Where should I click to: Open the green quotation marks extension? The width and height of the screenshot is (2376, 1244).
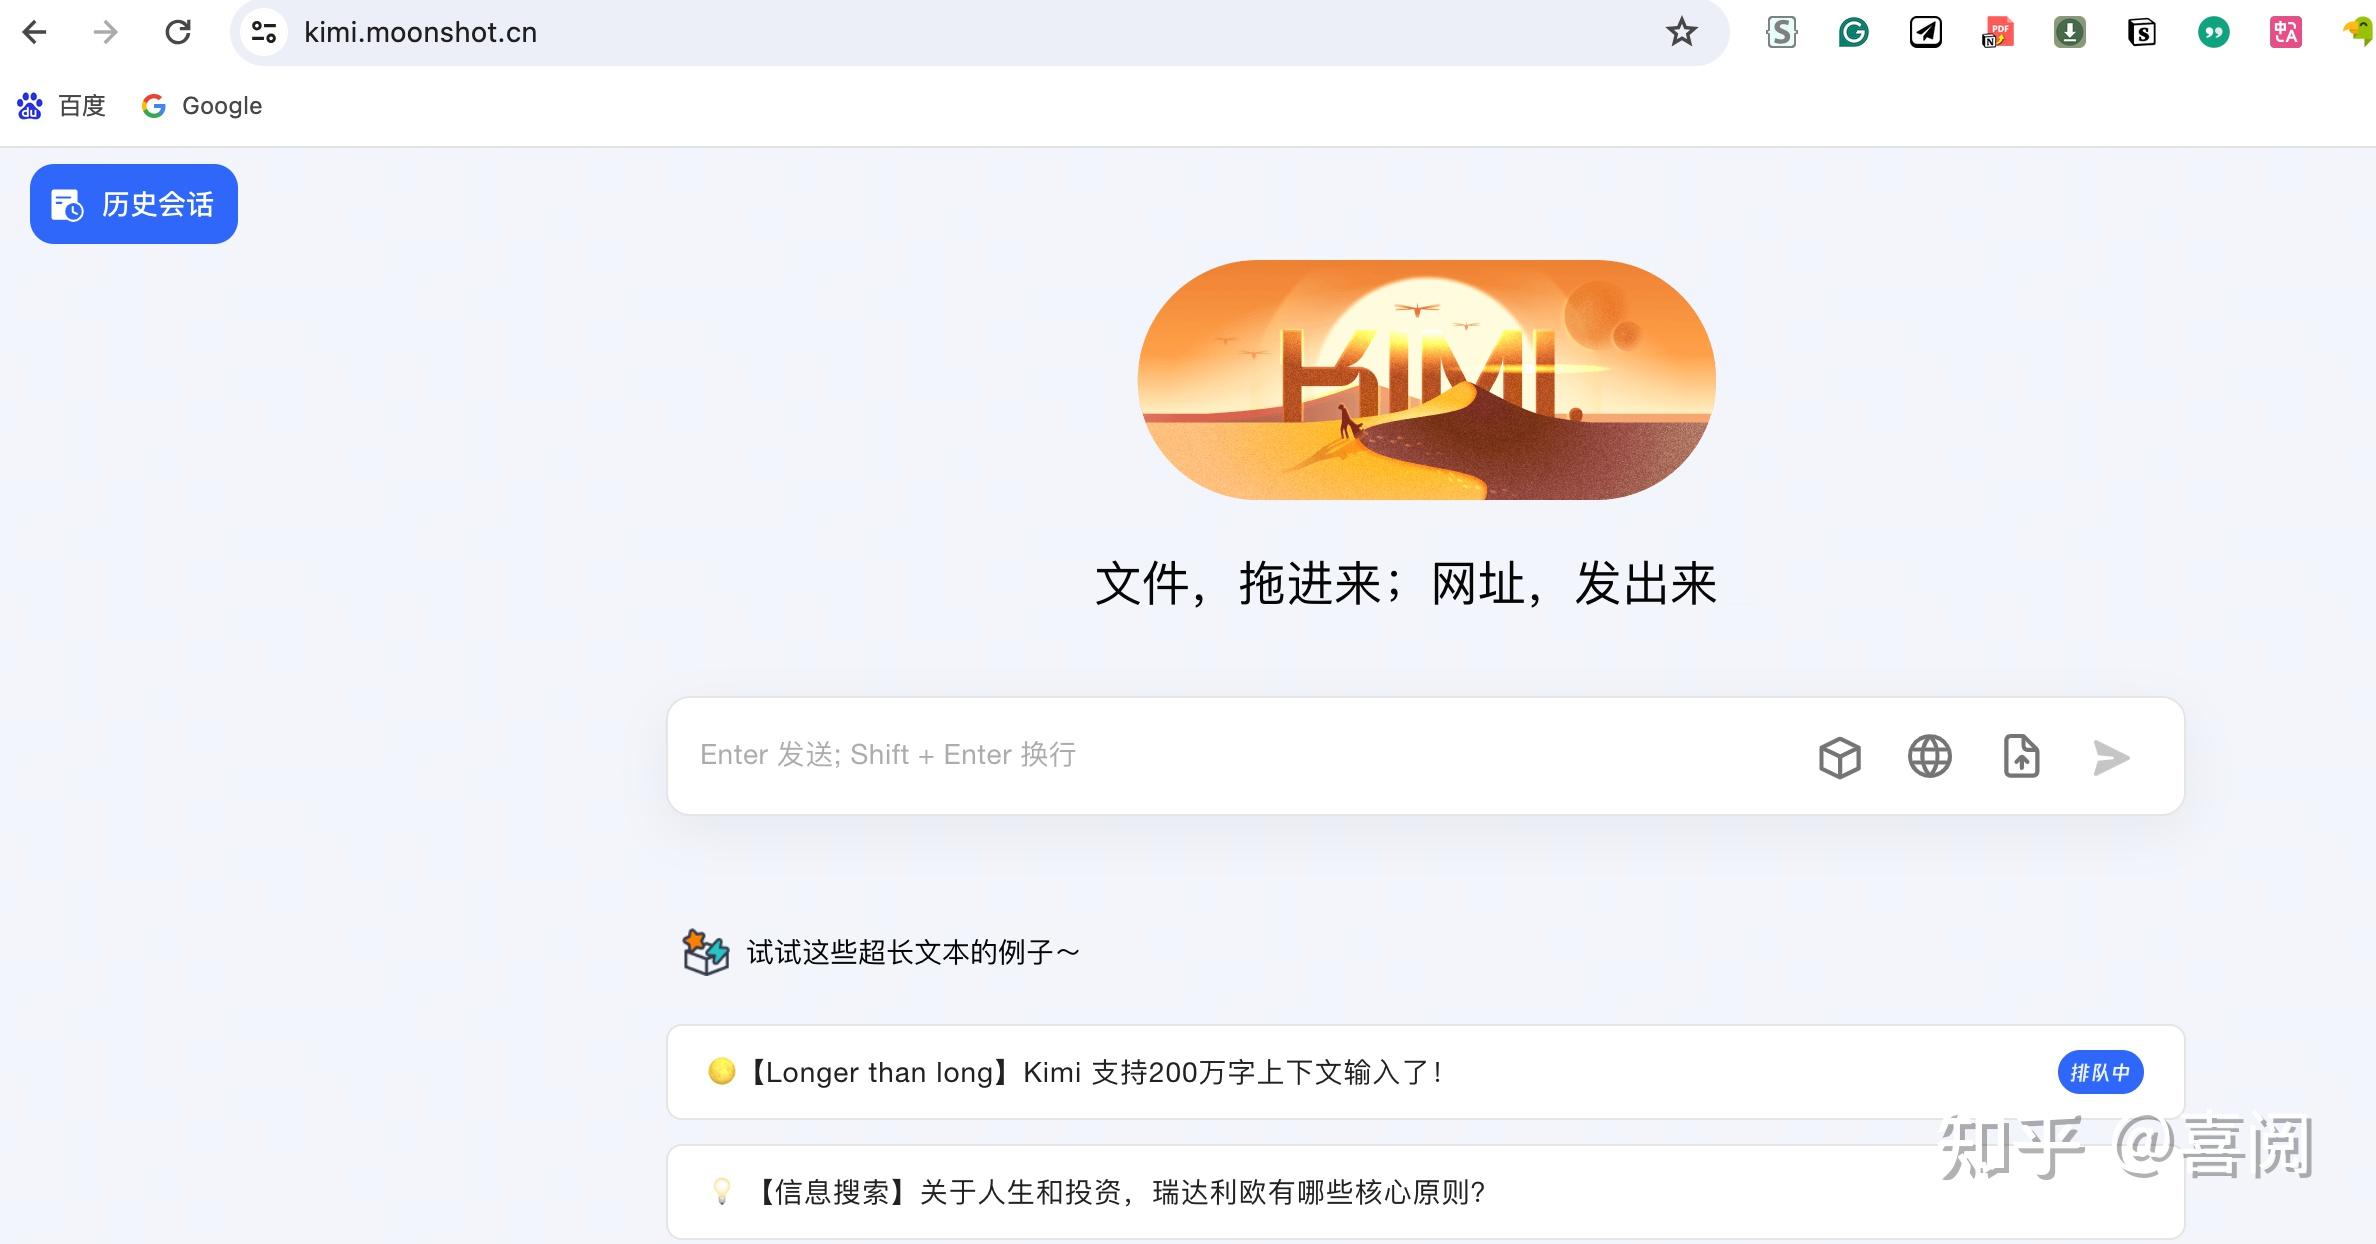tap(2214, 33)
